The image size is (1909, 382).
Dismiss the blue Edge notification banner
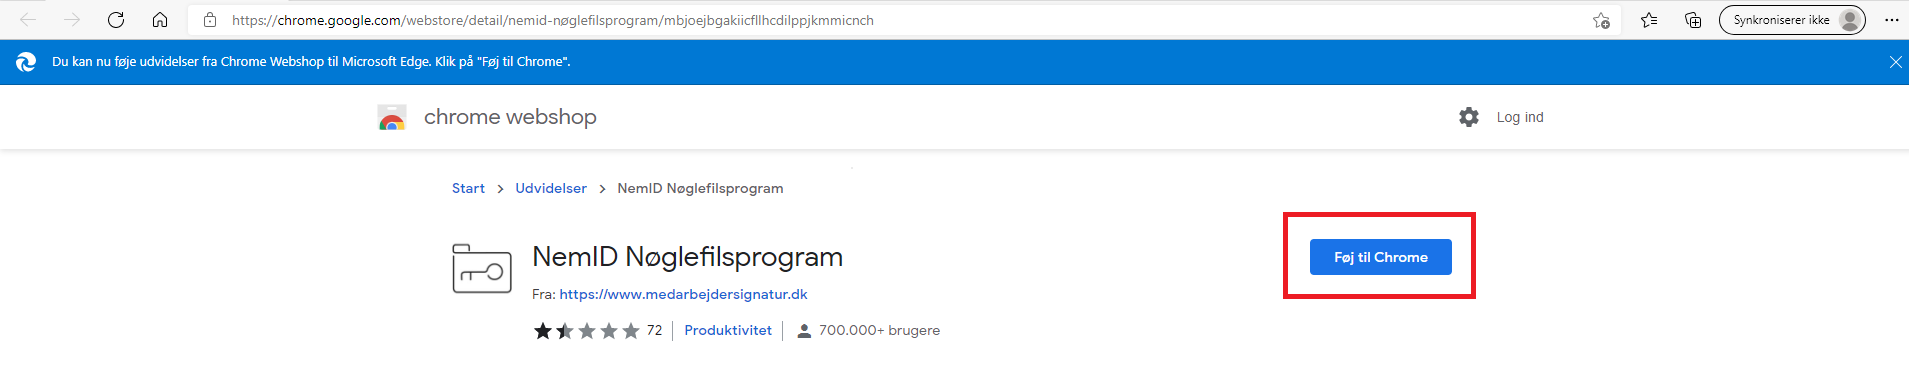coord(1895,62)
